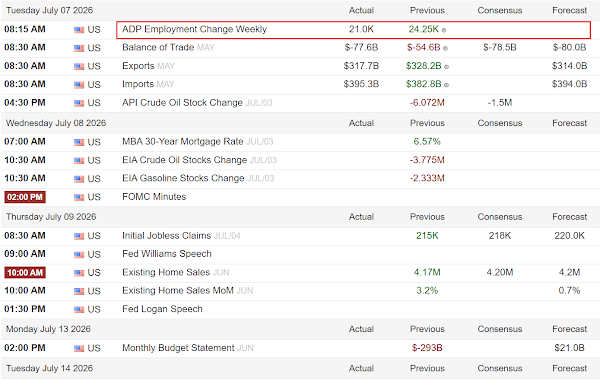The width and height of the screenshot is (600, 380).
Task: Select the Monday July 13 2026 date header
Action: (48, 329)
